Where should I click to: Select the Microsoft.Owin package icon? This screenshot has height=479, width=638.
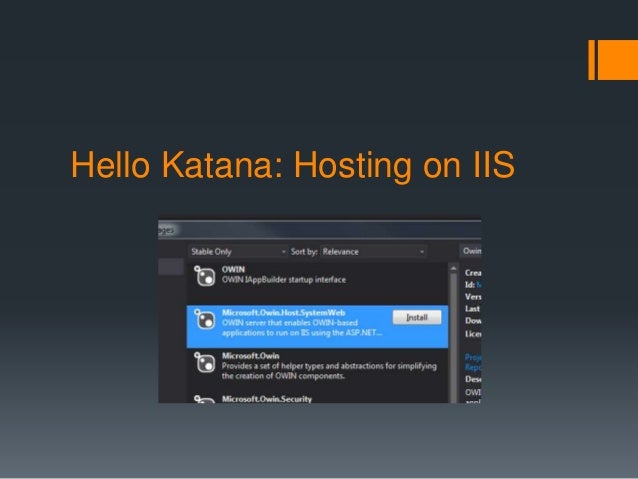click(205, 362)
